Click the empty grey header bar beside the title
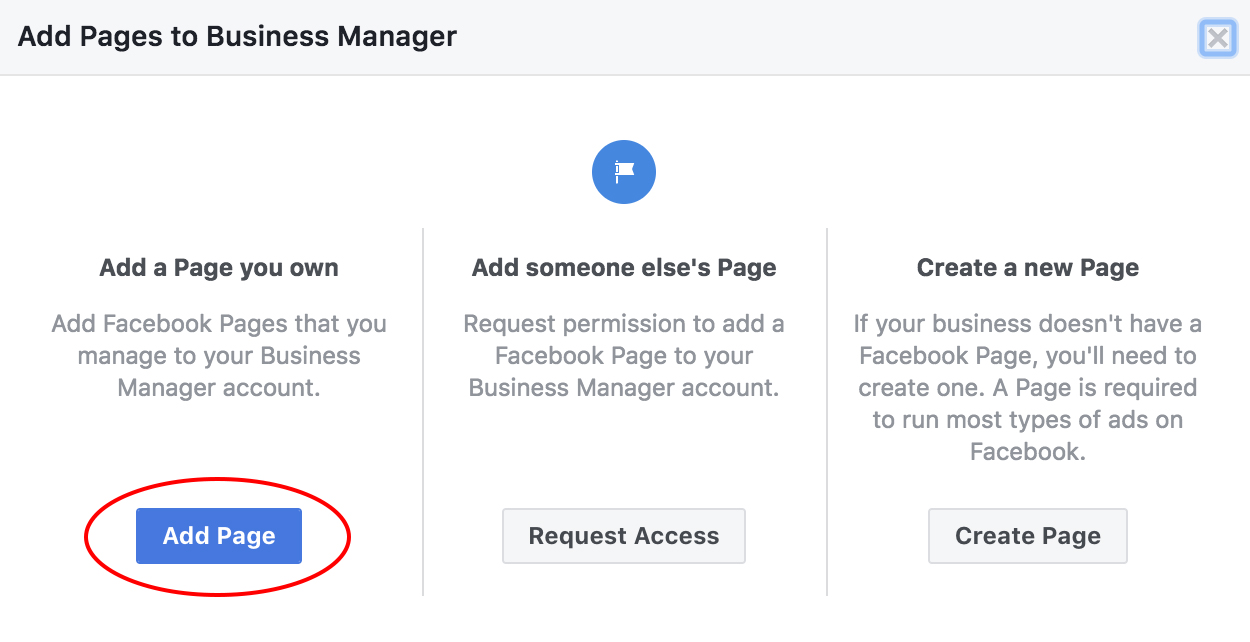1250x642 pixels. tap(800, 38)
